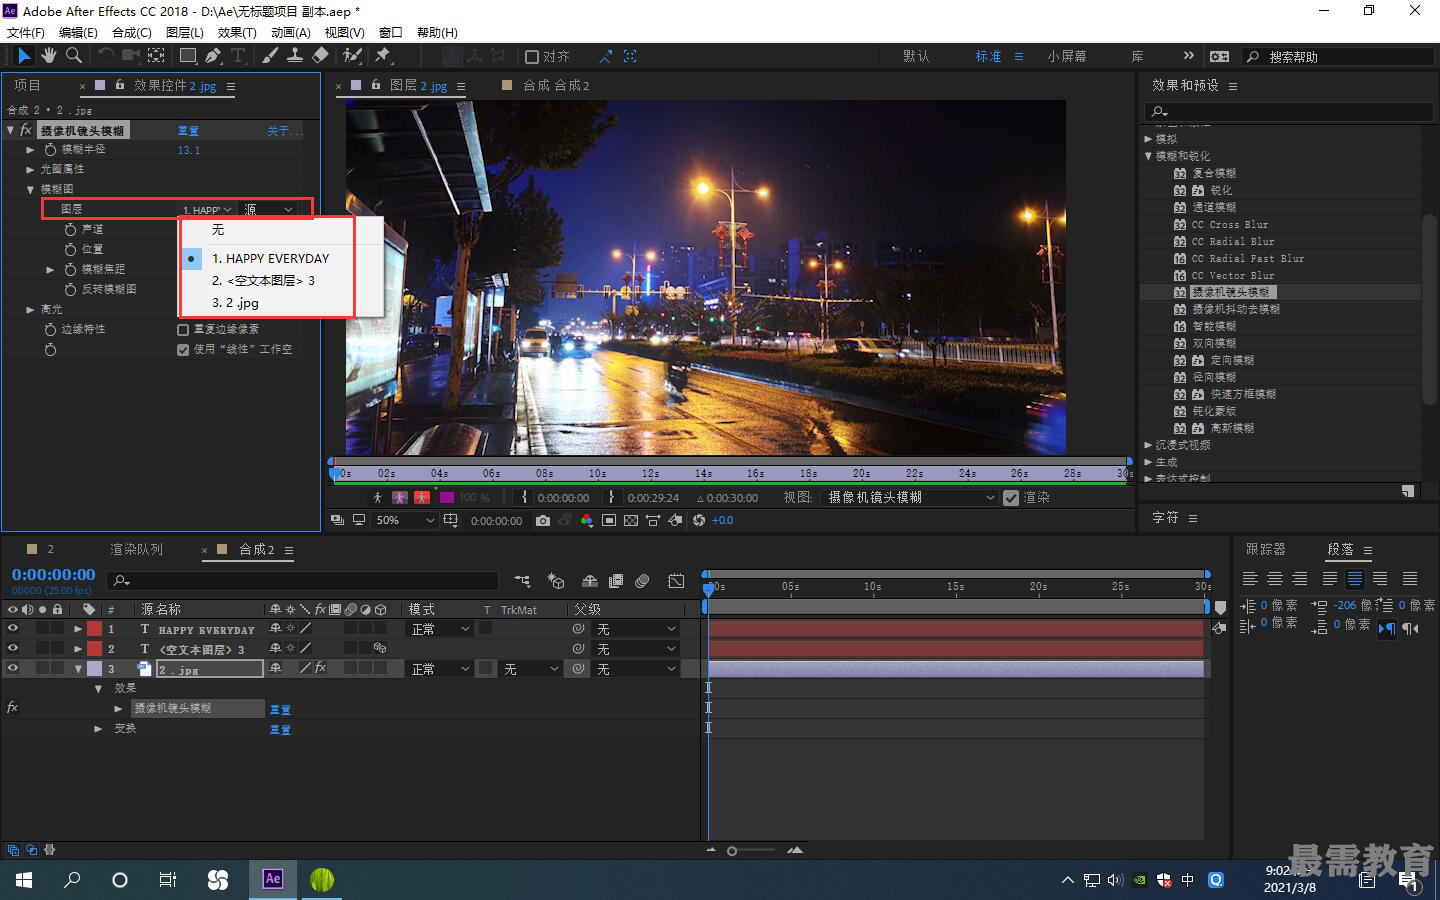1440x900 pixels.
Task: Enable 重复边缘像素 checkbox
Action: (183, 329)
